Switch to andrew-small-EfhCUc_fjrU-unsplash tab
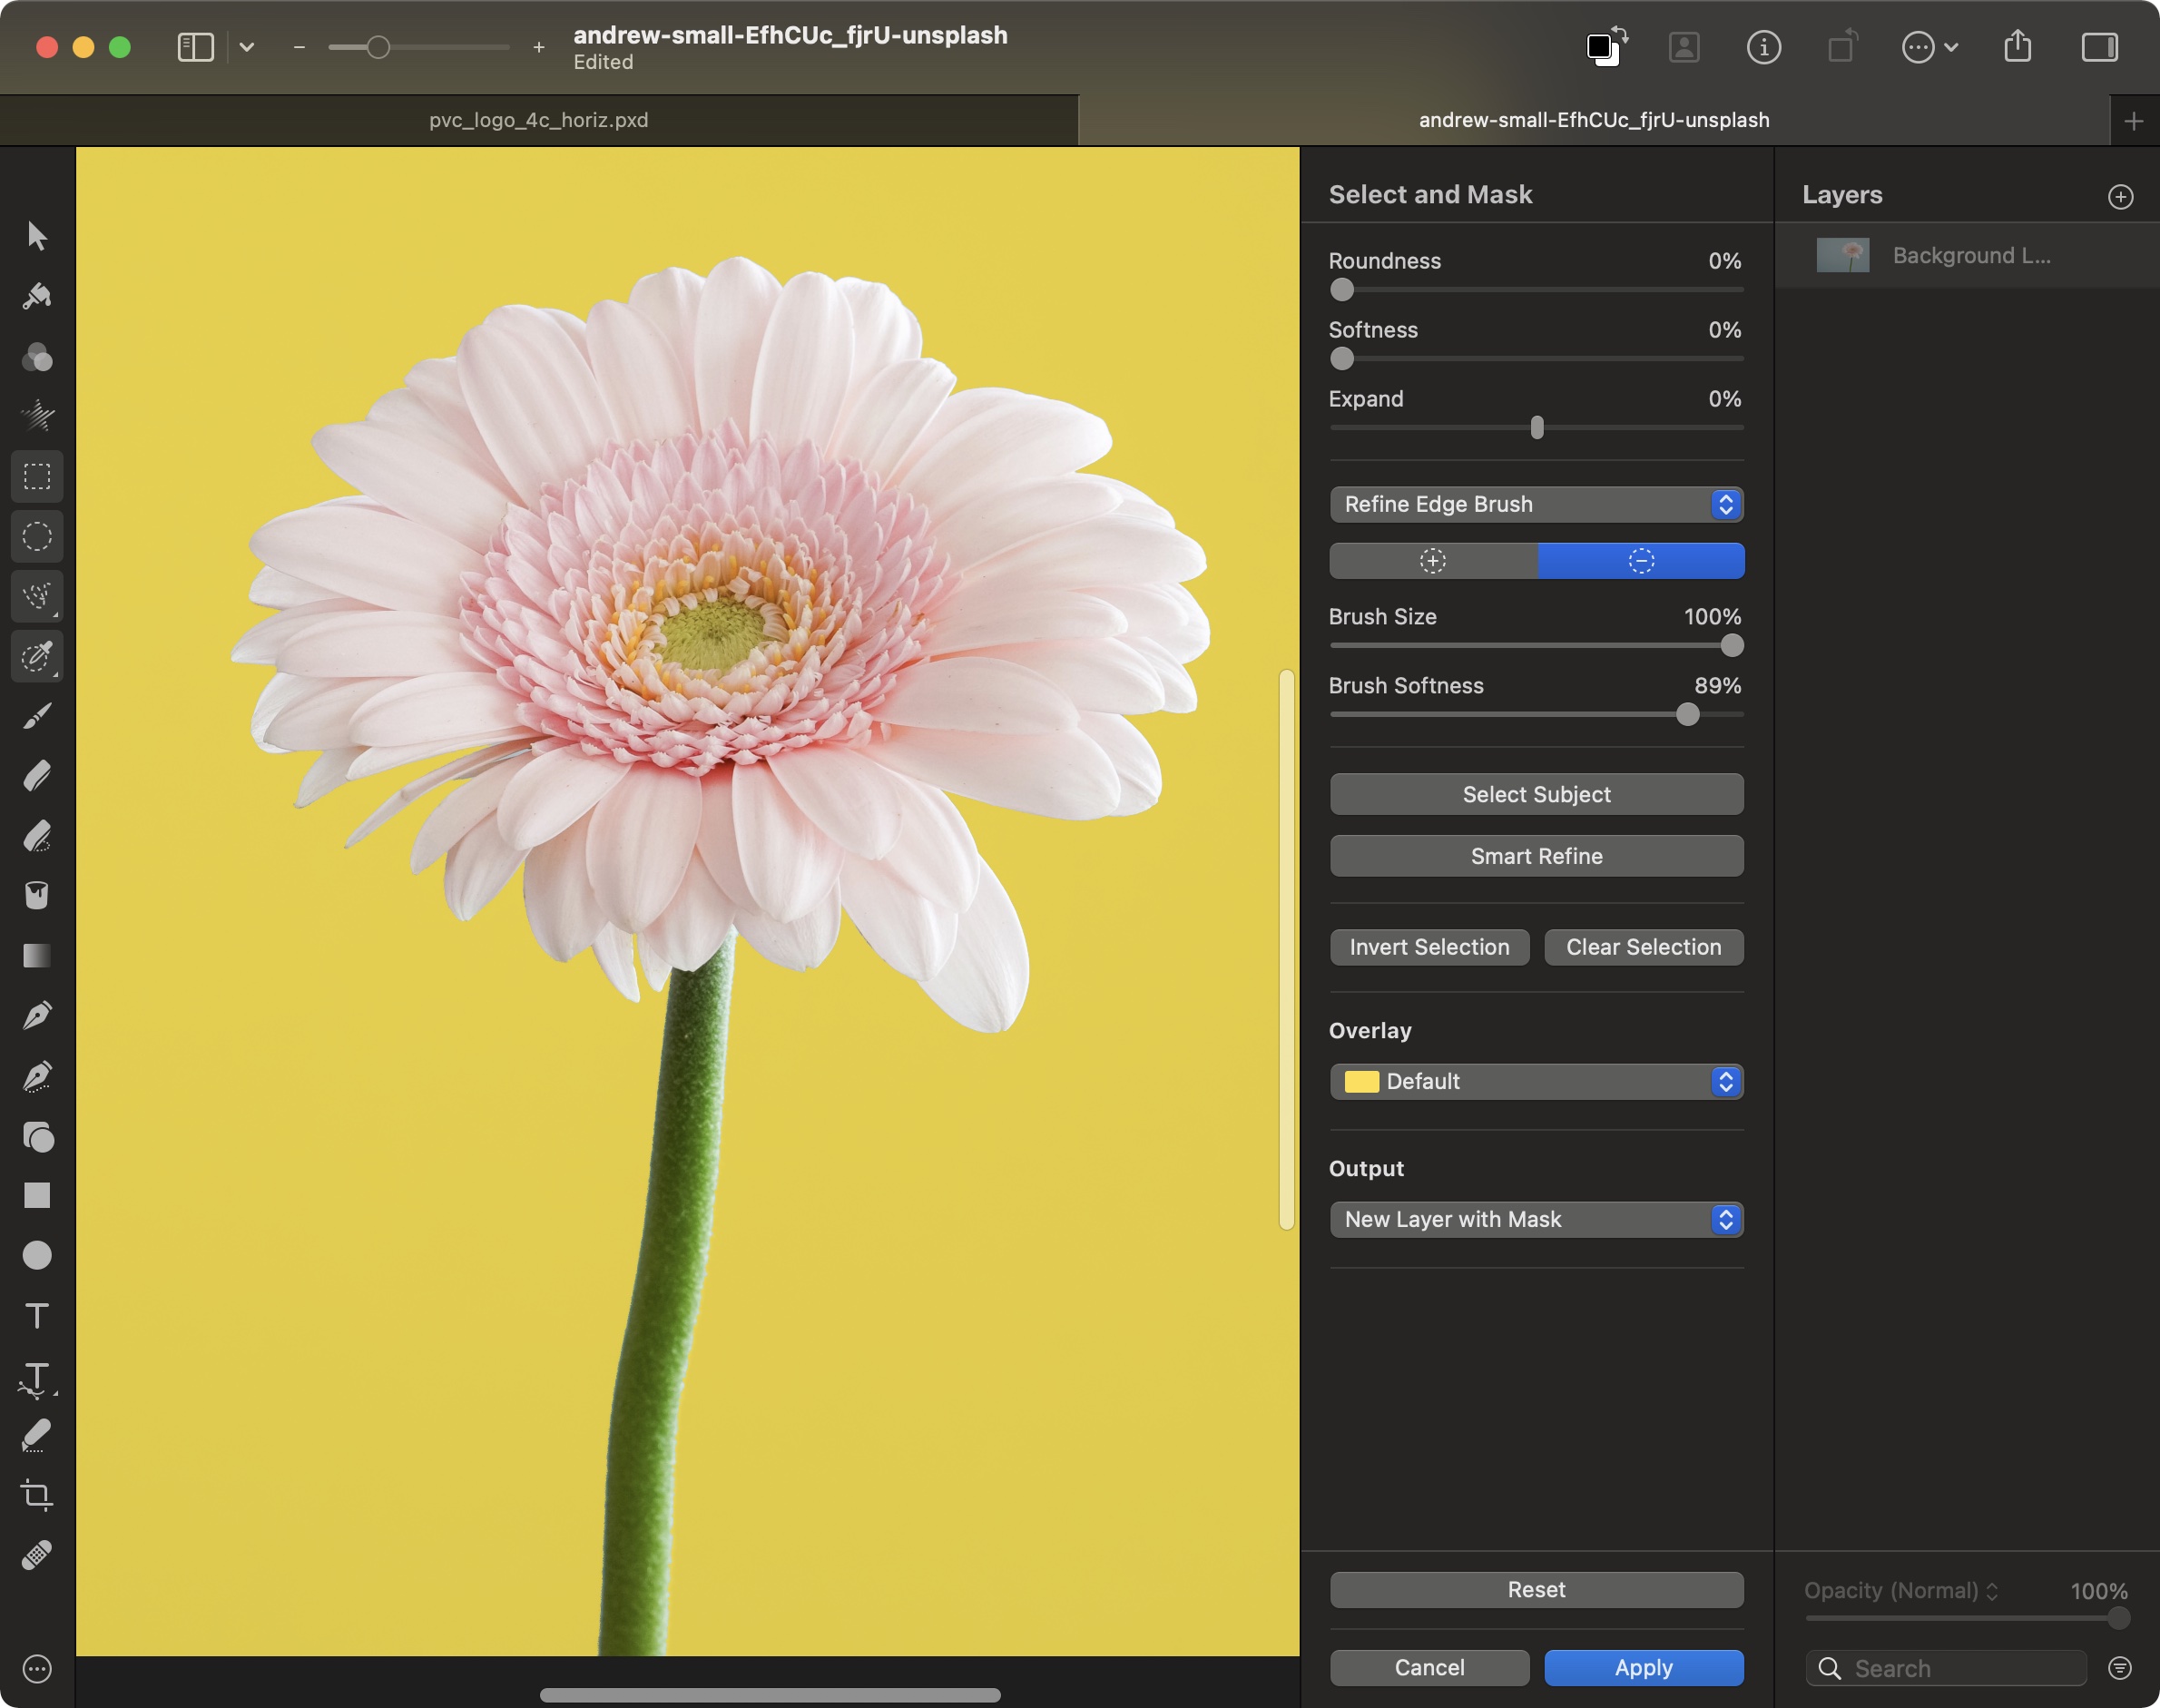This screenshot has height=1708, width=2160. [x=1594, y=117]
